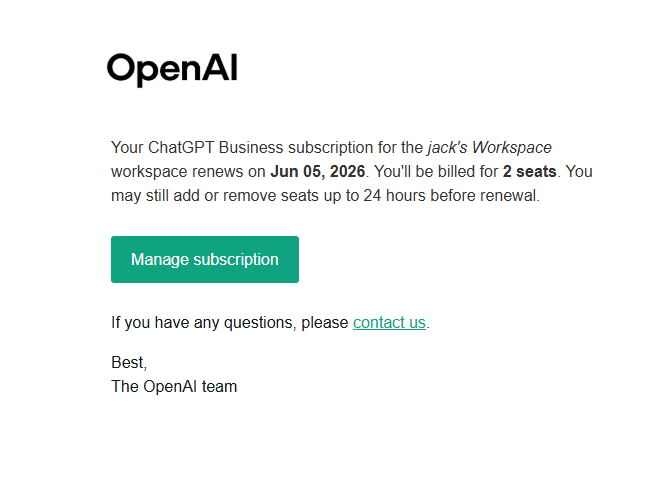Click the OpenAI logo at top
Image resolution: width=661 pixels, height=489 pixels.
point(172,70)
